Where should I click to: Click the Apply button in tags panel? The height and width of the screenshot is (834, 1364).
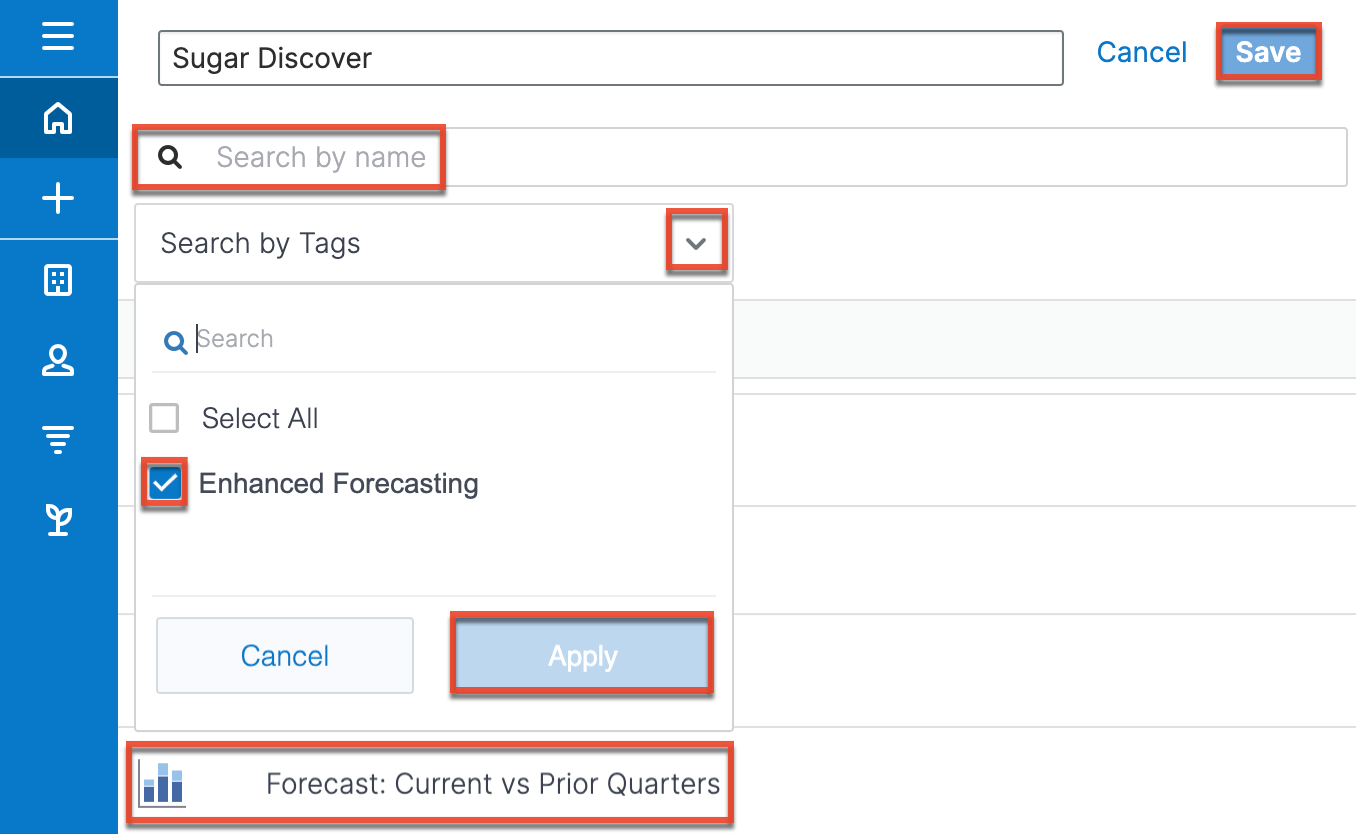[582, 655]
